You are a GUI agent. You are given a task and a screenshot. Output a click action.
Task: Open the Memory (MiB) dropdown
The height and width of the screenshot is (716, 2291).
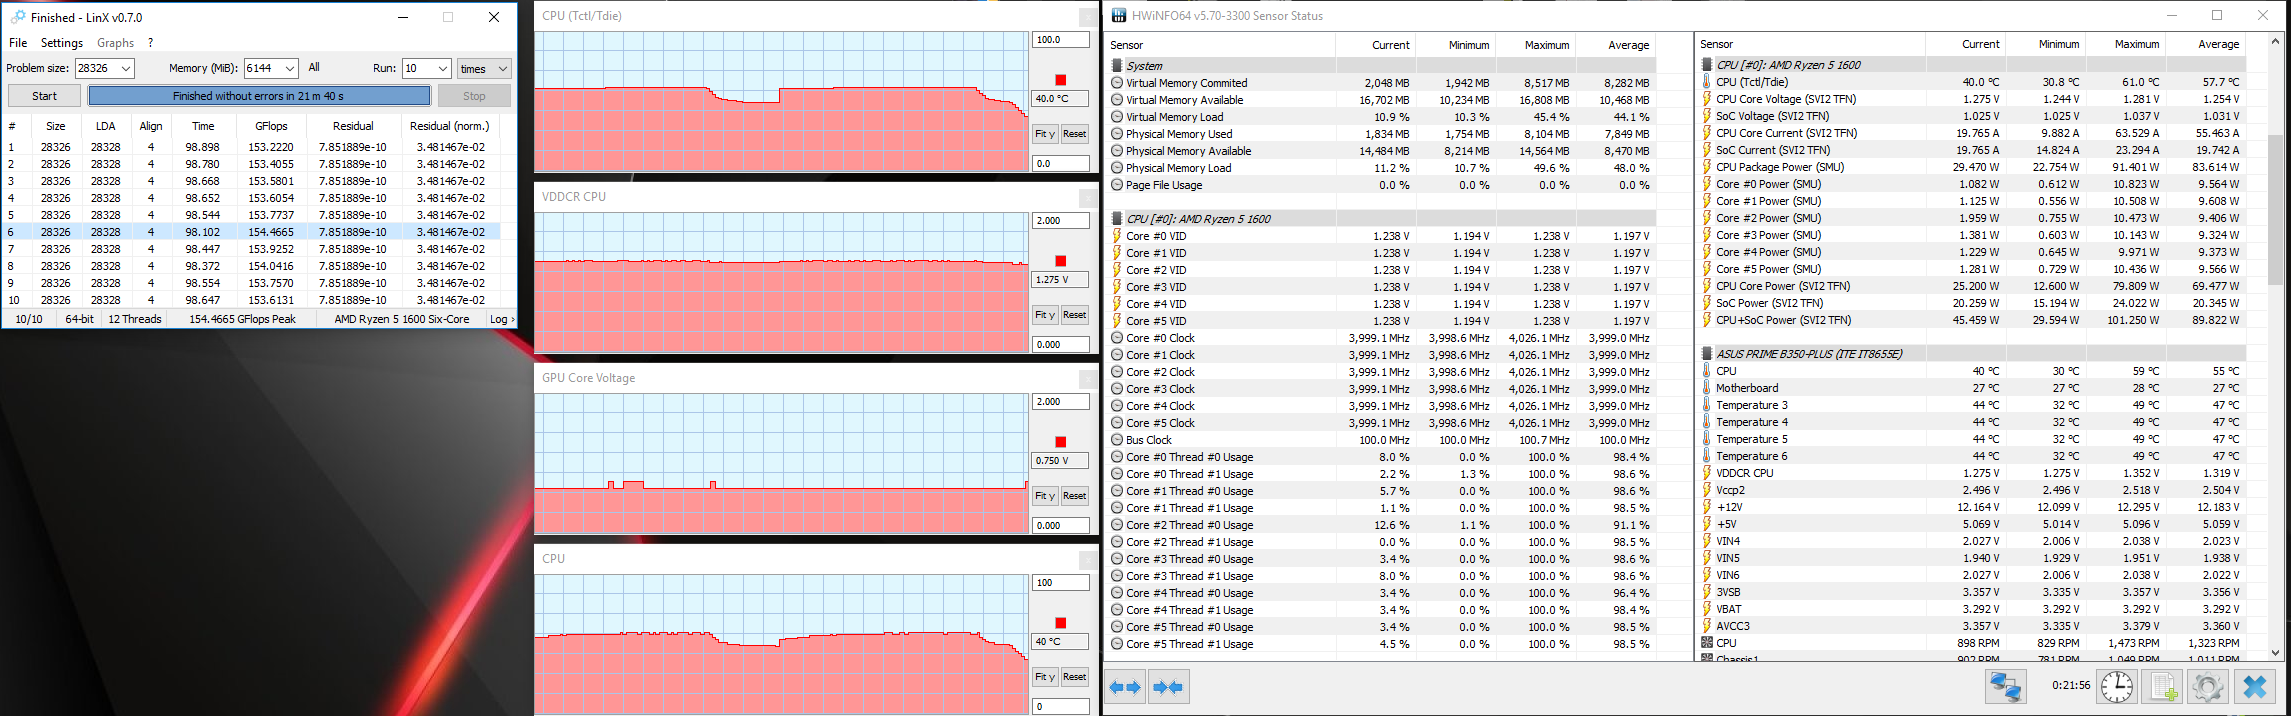[289, 68]
